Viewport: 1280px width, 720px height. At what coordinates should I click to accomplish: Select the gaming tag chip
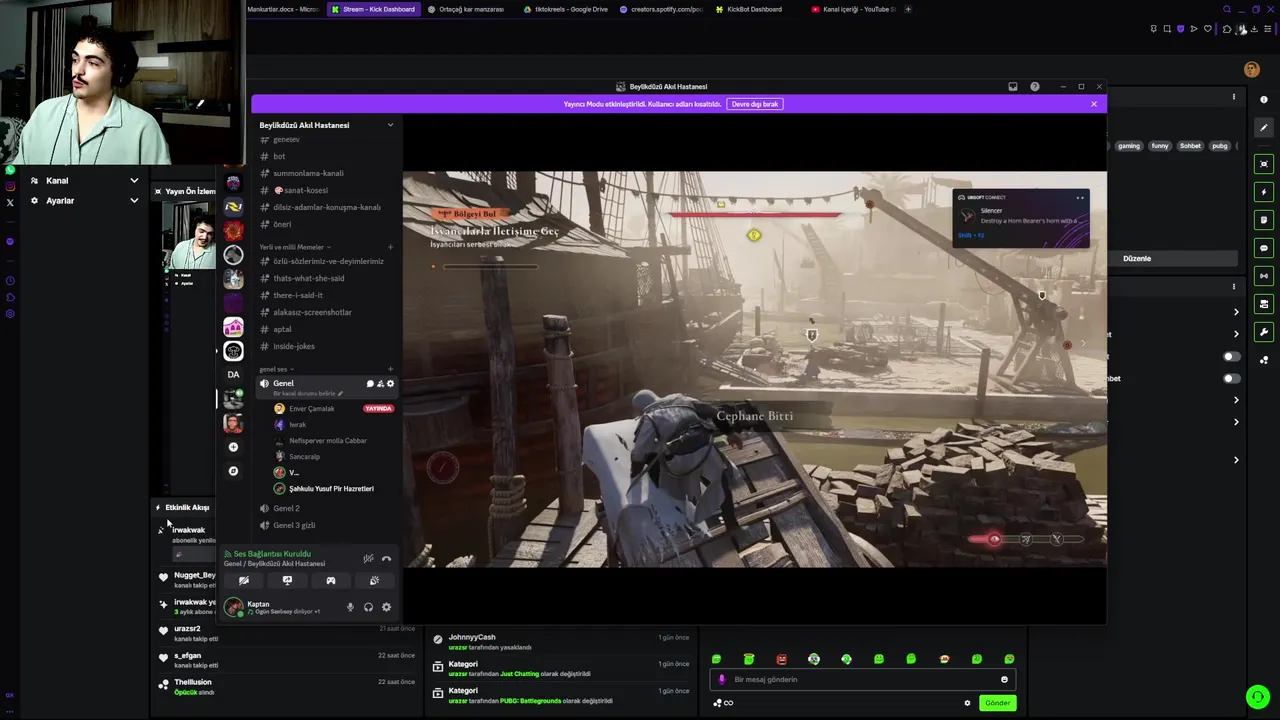(1128, 146)
